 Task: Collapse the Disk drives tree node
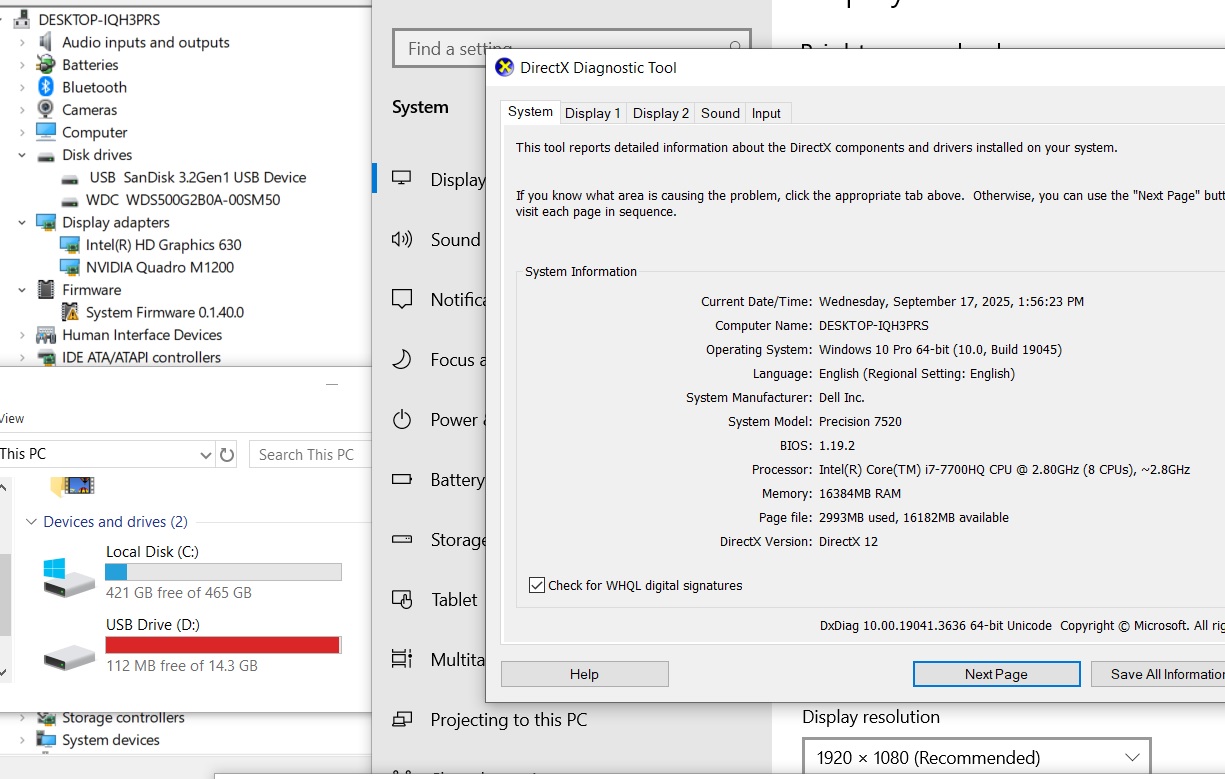pyautogui.click(x=22, y=155)
